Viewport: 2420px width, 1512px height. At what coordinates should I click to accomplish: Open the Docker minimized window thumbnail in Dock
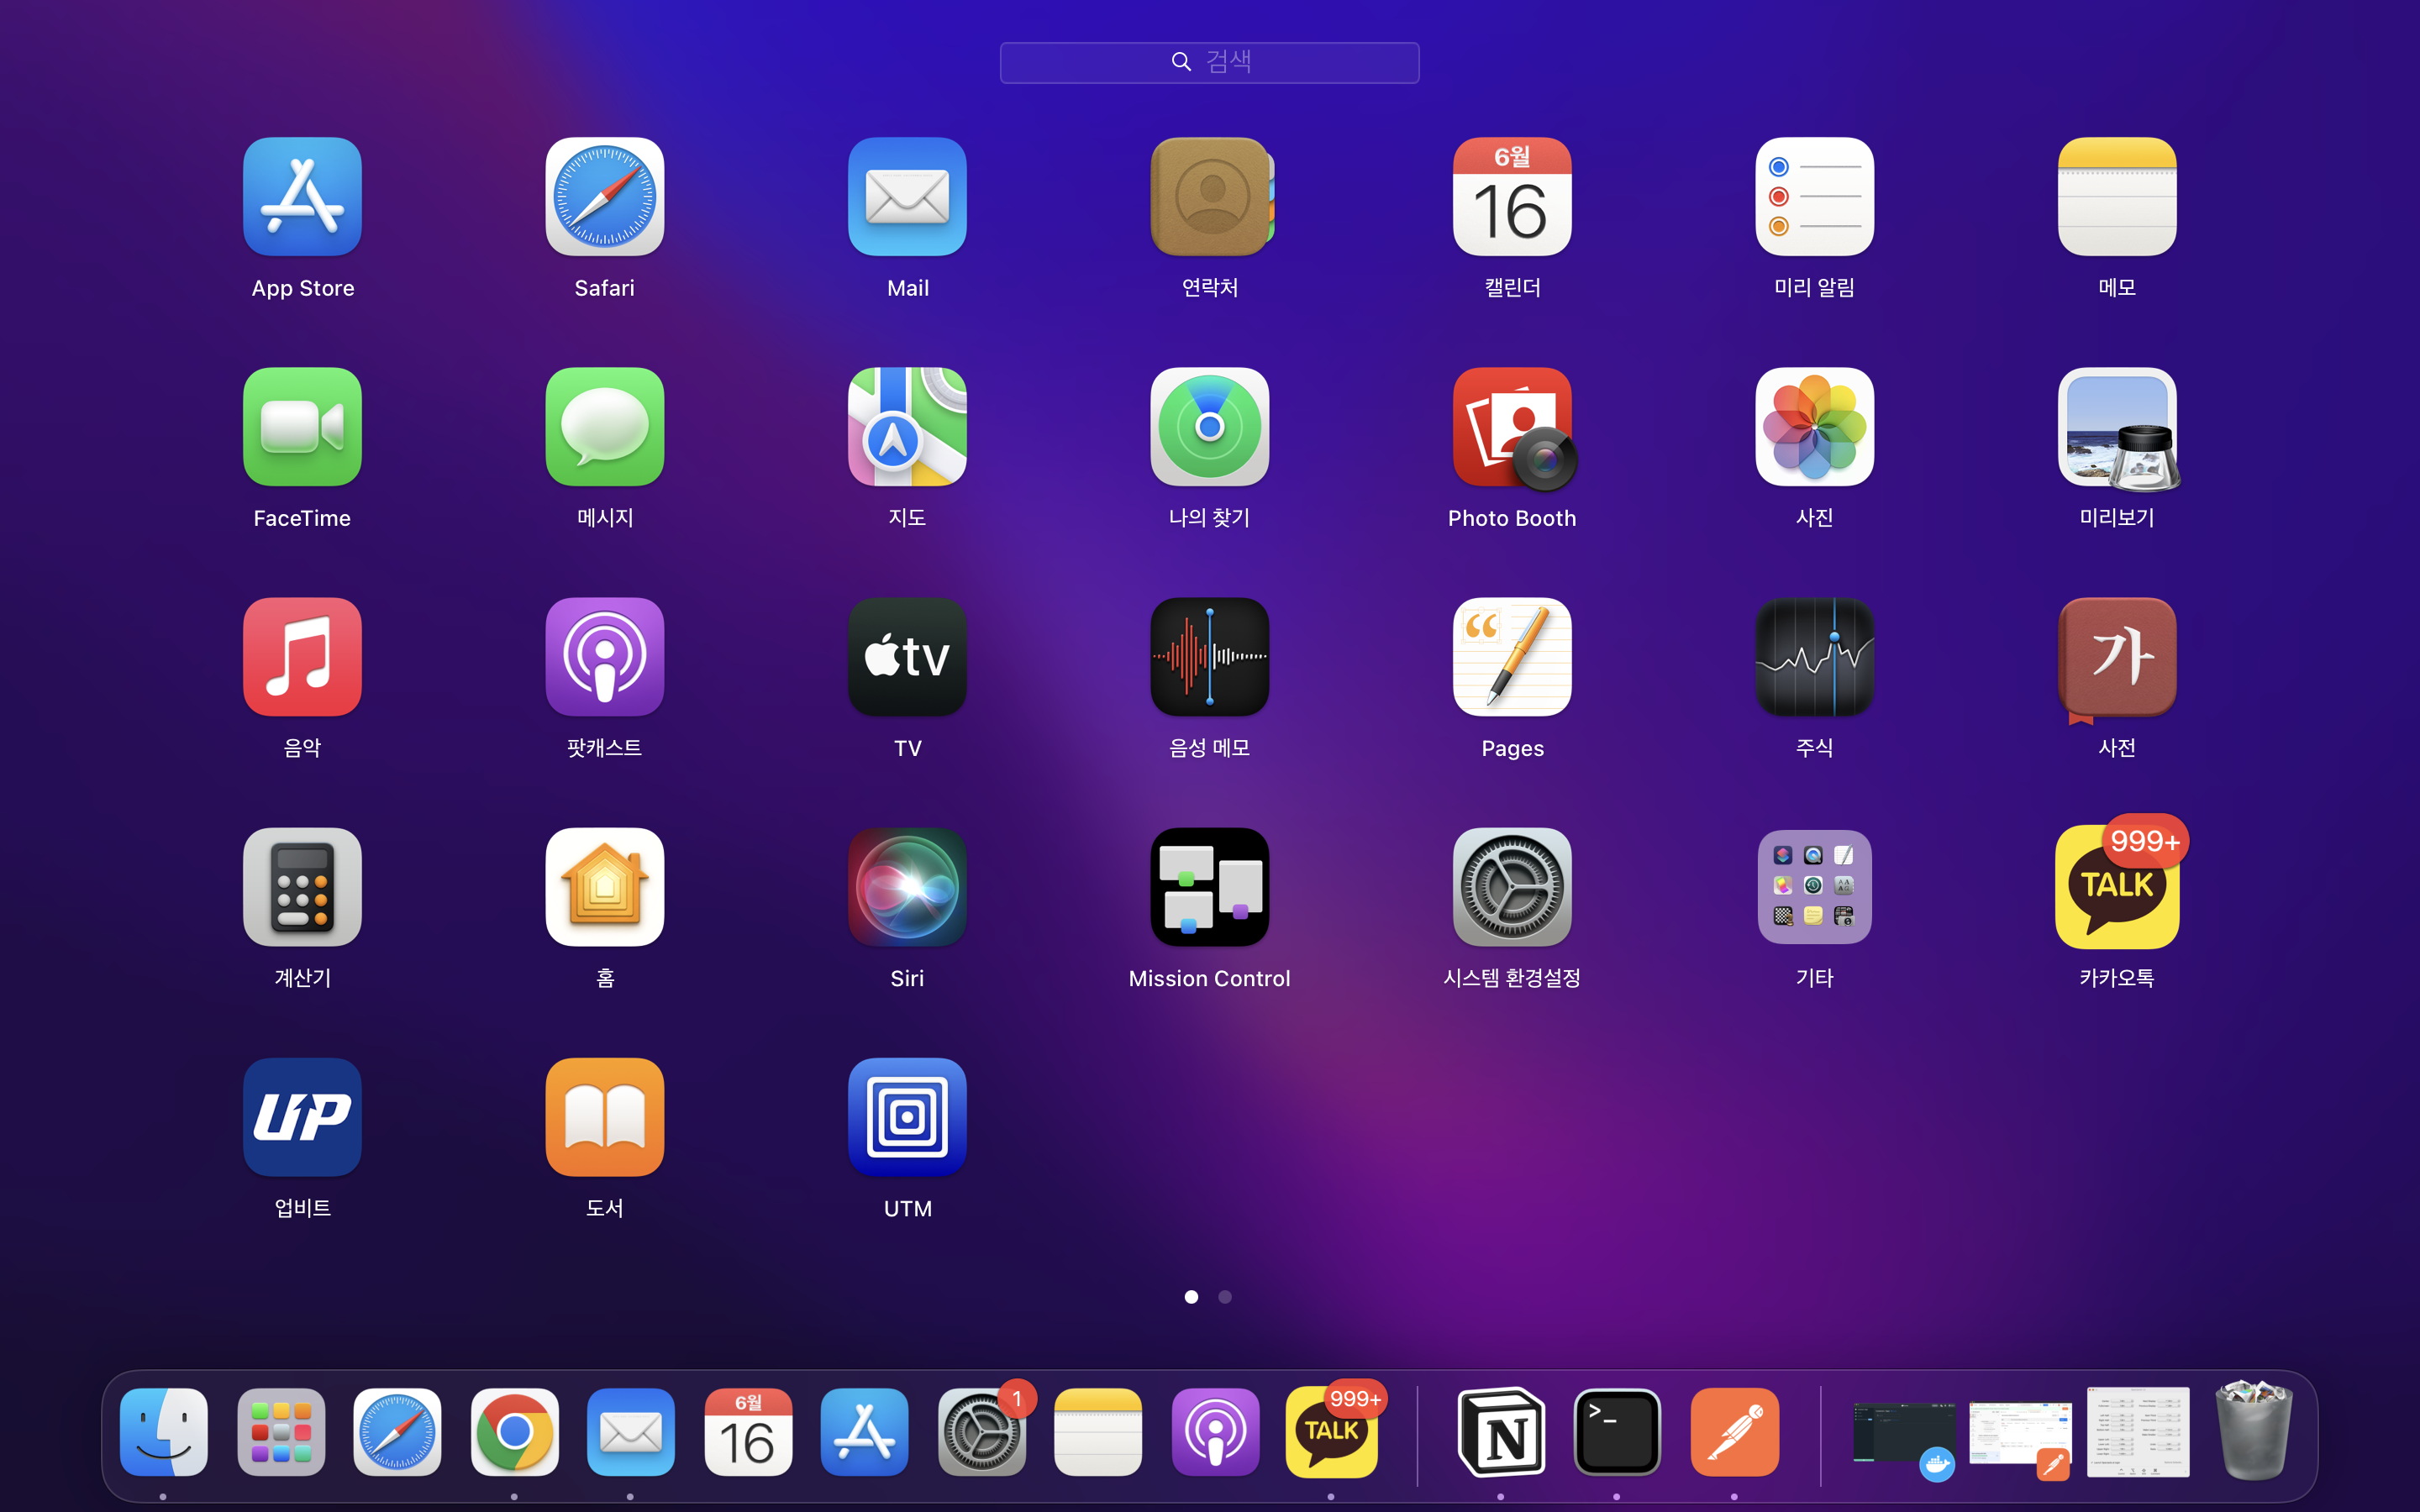(x=1902, y=1432)
